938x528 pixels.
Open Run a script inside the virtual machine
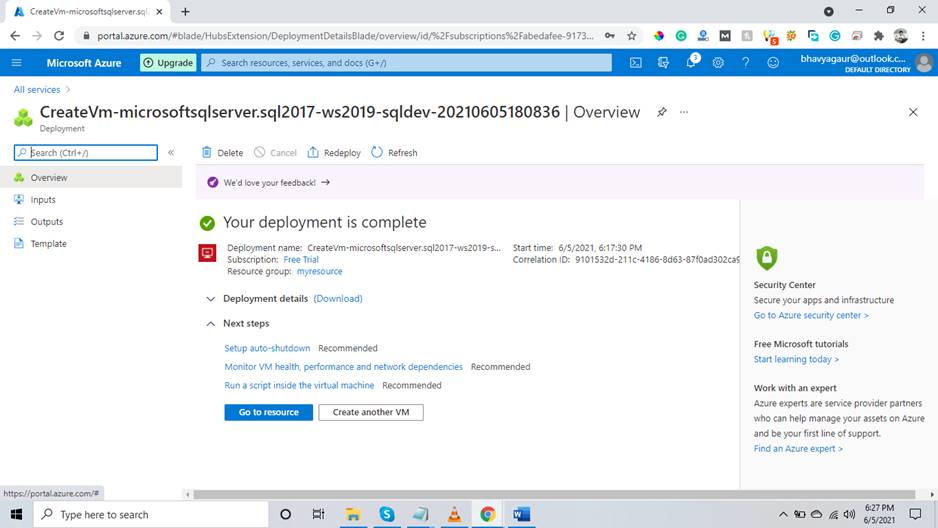point(299,385)
